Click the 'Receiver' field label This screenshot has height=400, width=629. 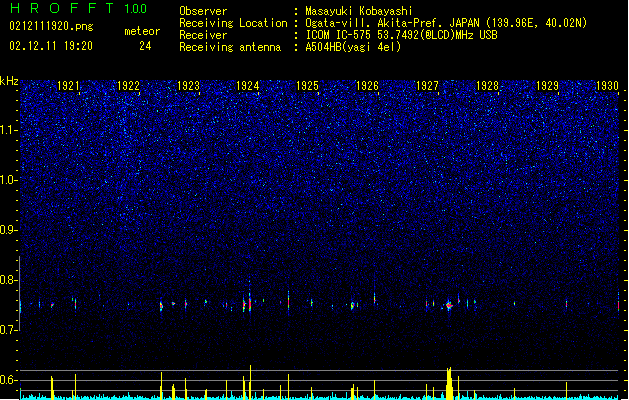coord(203,35)
